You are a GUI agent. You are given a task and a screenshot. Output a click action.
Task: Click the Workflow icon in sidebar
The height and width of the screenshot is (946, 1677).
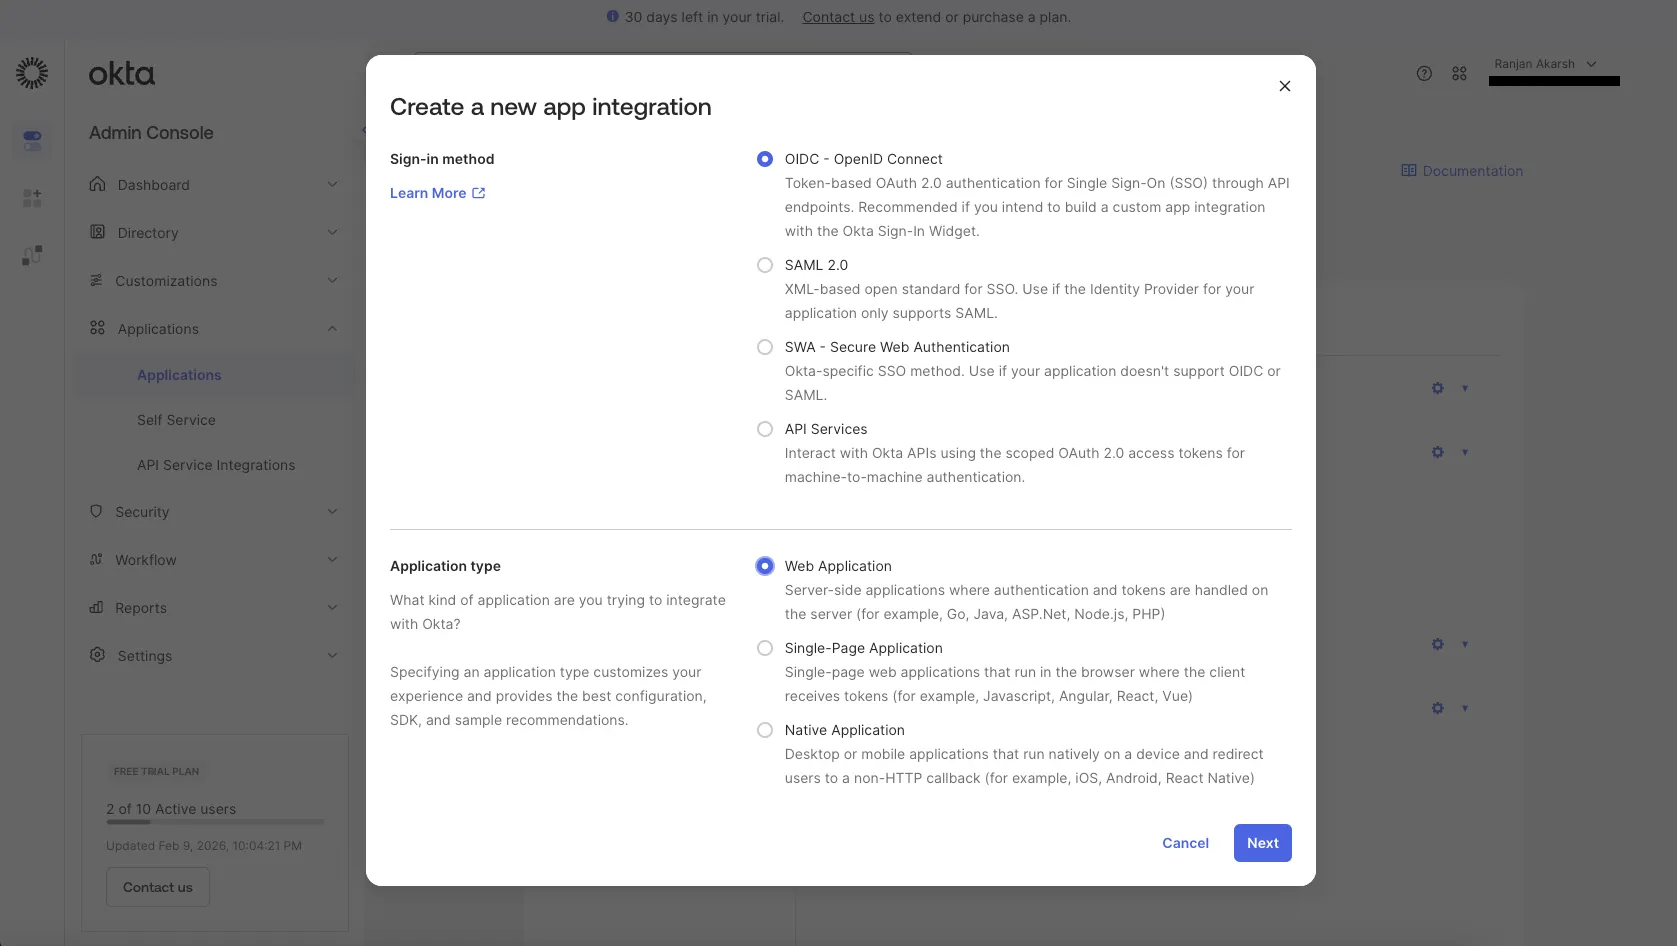coord(96,559)
